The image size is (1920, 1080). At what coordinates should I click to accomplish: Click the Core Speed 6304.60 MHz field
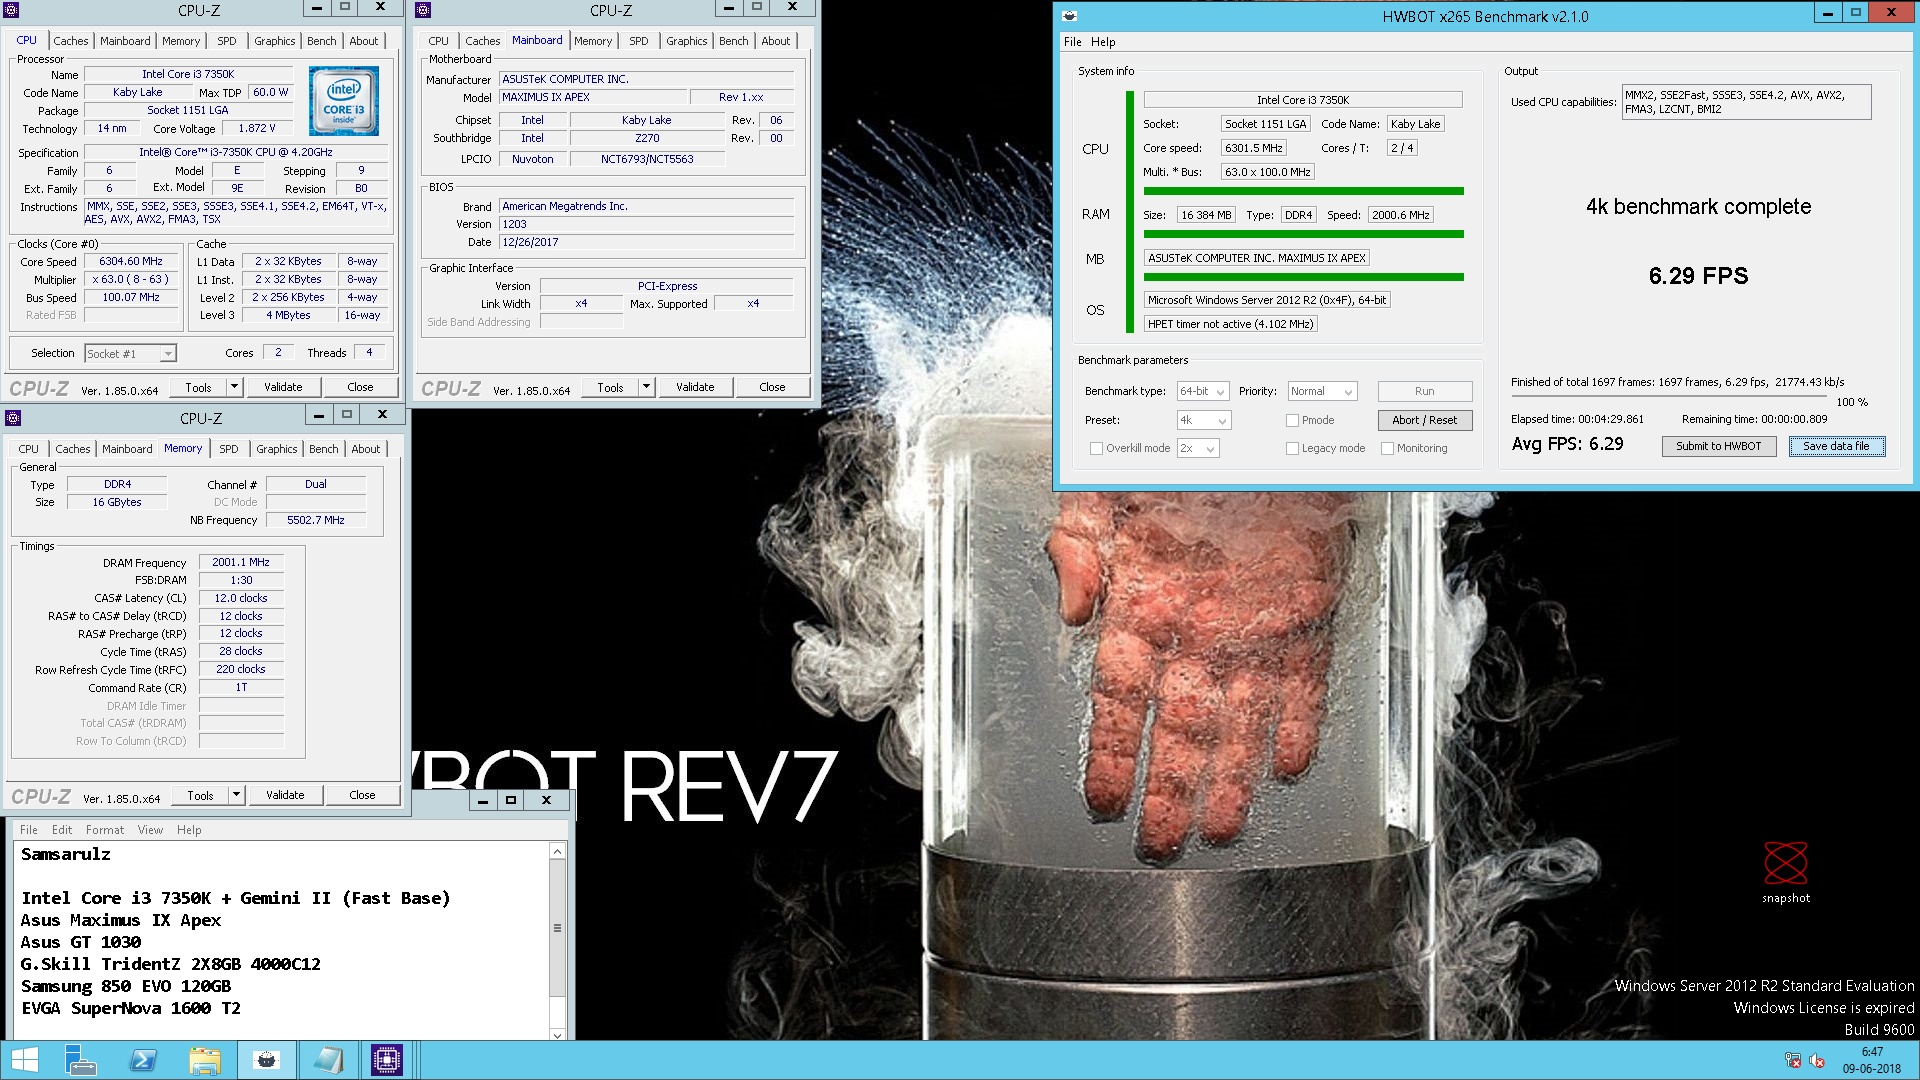coord(131,262)
